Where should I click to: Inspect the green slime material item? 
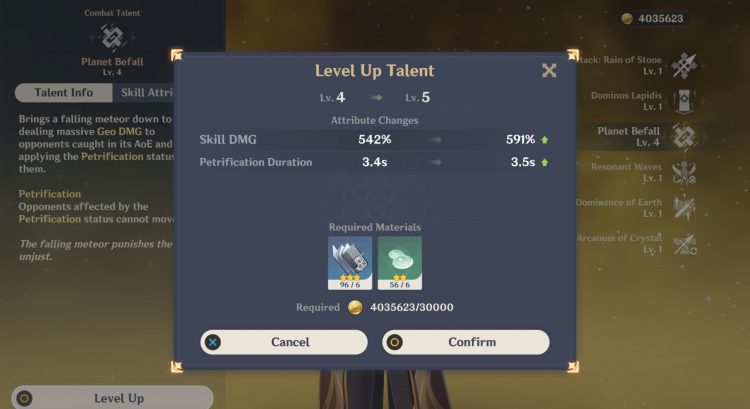(x=400, y=263)
